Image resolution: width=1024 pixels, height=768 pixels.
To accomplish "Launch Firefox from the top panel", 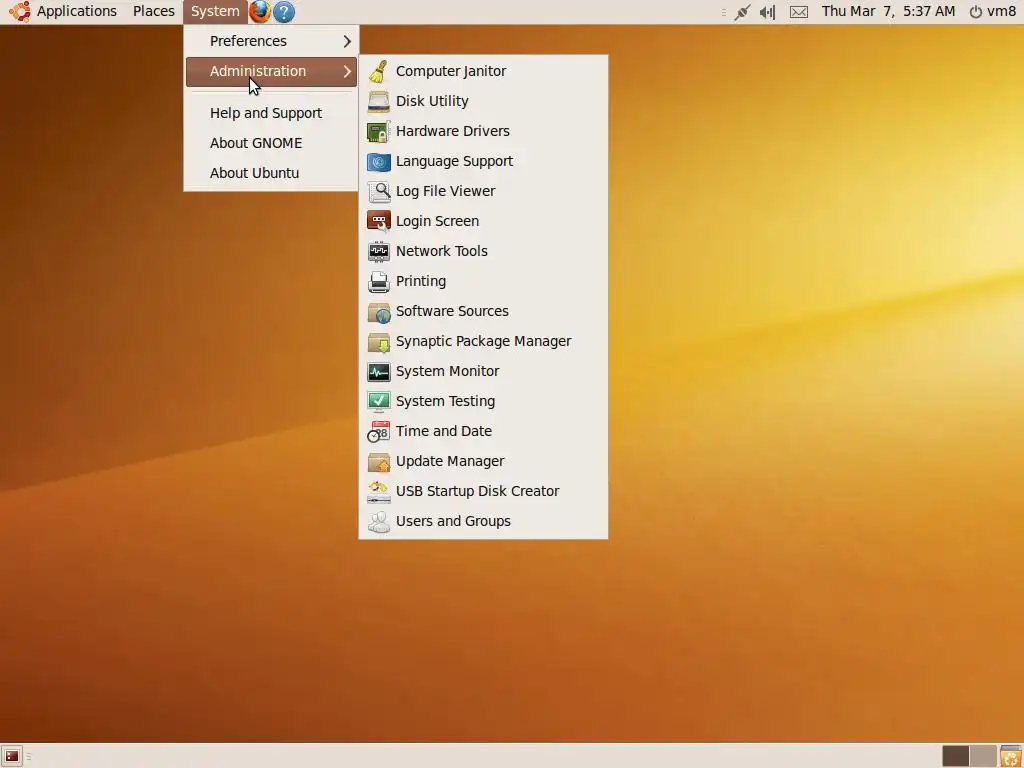I will point(260,11).
